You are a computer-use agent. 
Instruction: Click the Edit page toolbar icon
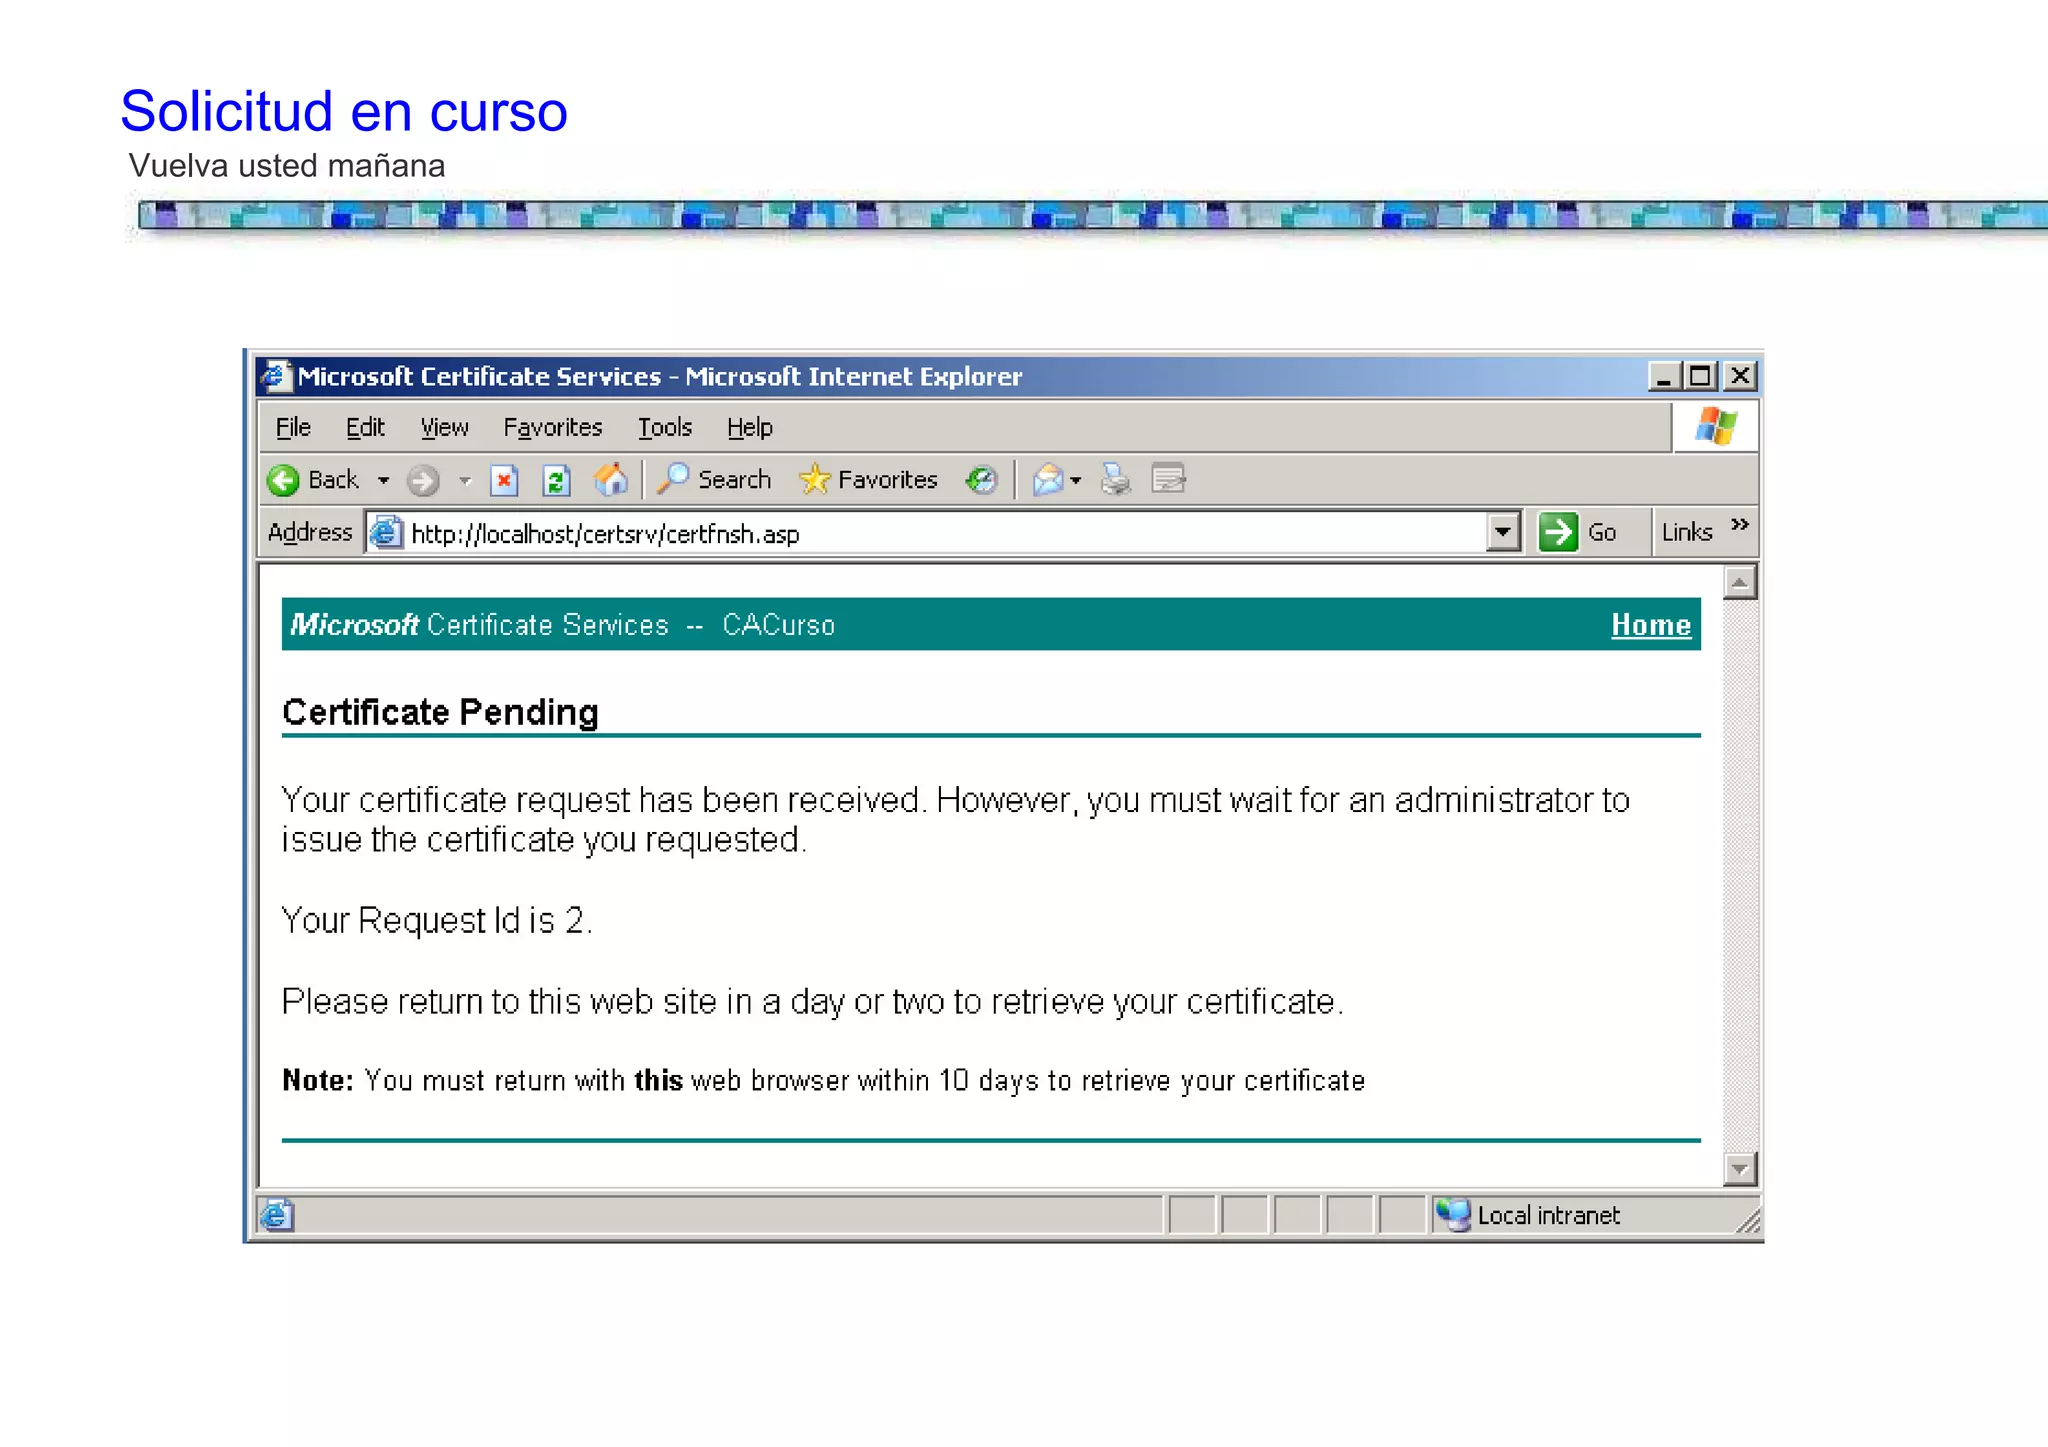pyautogui.click(x=1168, y=480)
